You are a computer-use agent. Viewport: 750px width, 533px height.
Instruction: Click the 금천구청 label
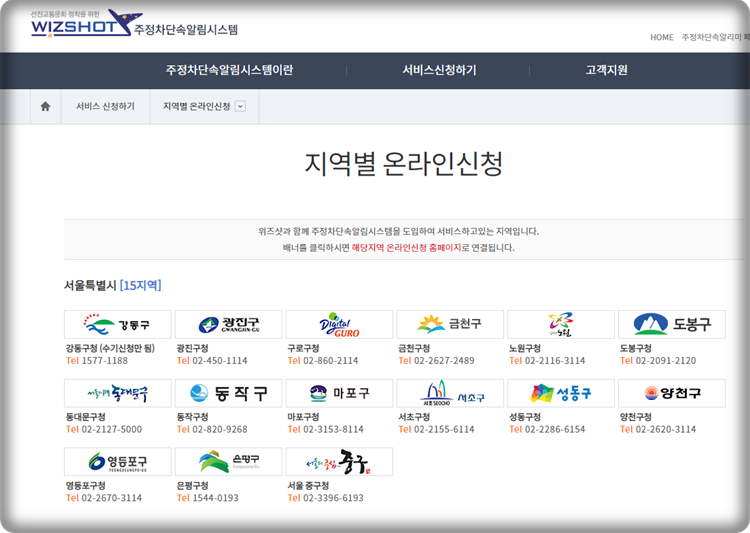pyautogui.click(x=414, y=348)
